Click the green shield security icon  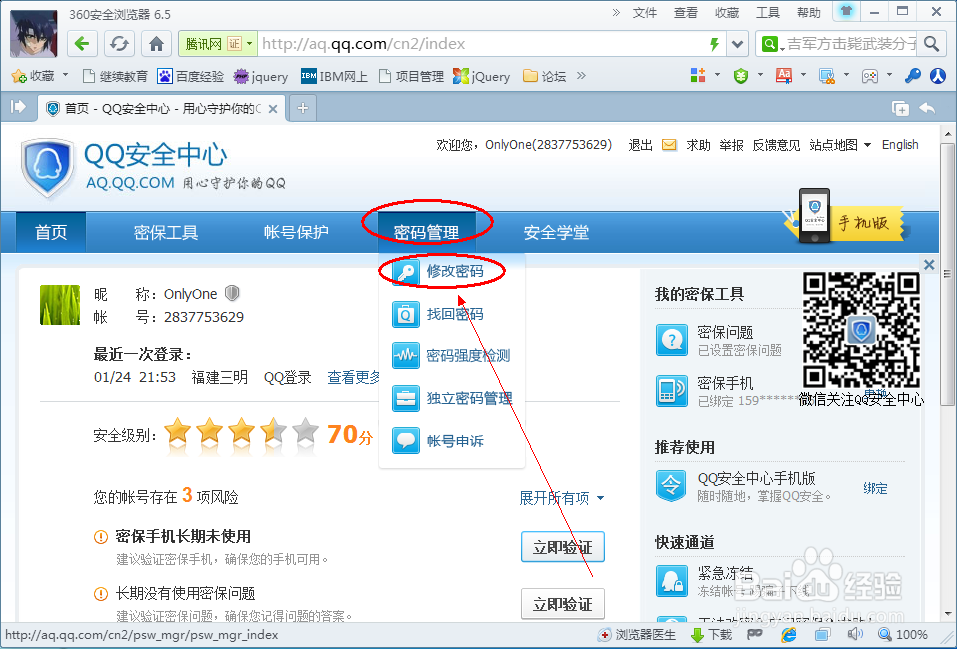[x=741, y=76]
